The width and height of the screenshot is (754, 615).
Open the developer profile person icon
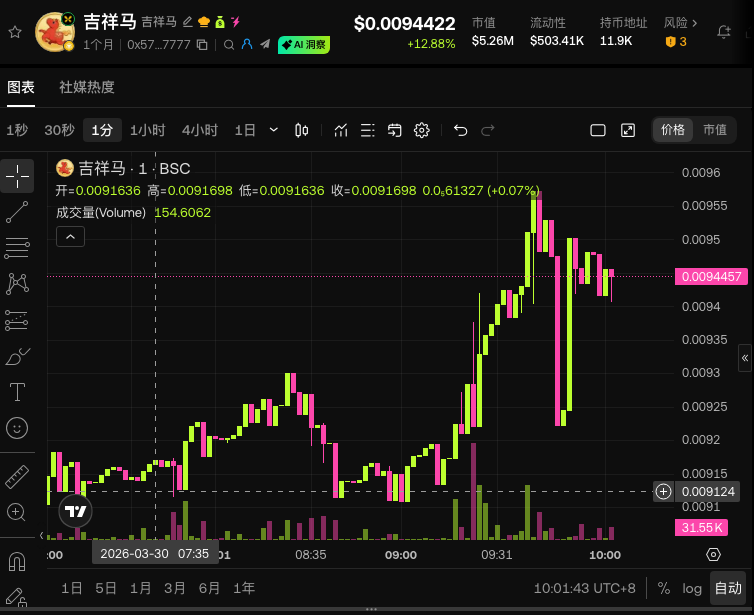click(x=247, y=44)
